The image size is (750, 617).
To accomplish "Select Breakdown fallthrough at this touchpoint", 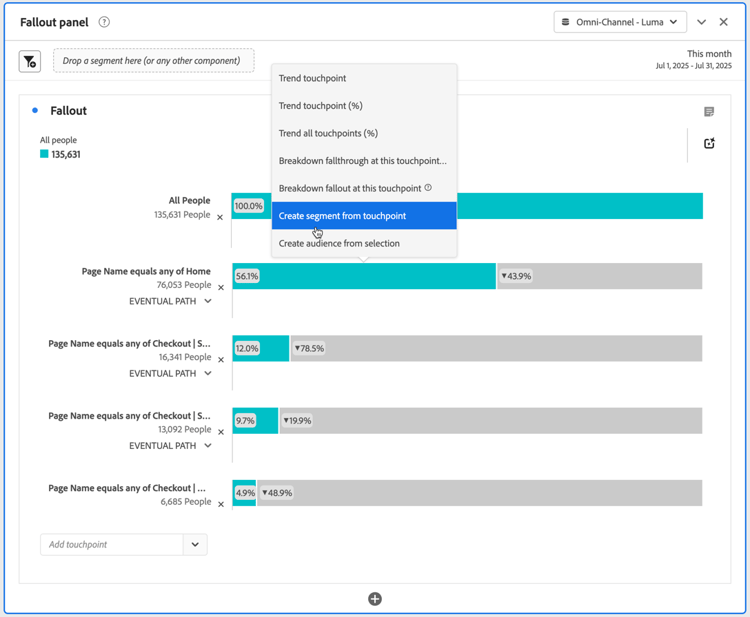I will point(364,161).
